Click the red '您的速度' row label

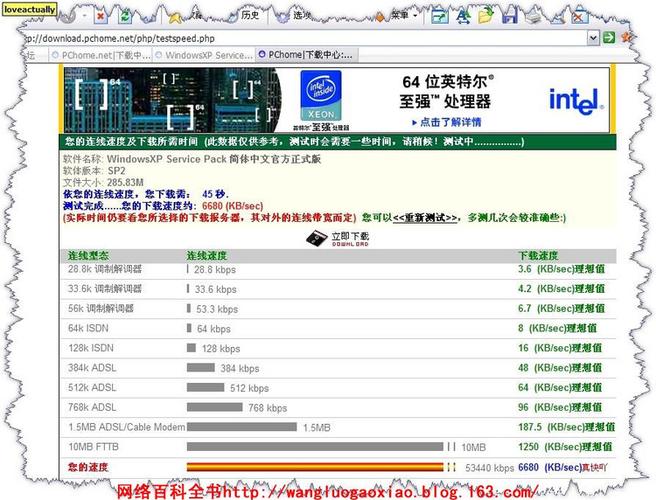click(x=88, y=467)
